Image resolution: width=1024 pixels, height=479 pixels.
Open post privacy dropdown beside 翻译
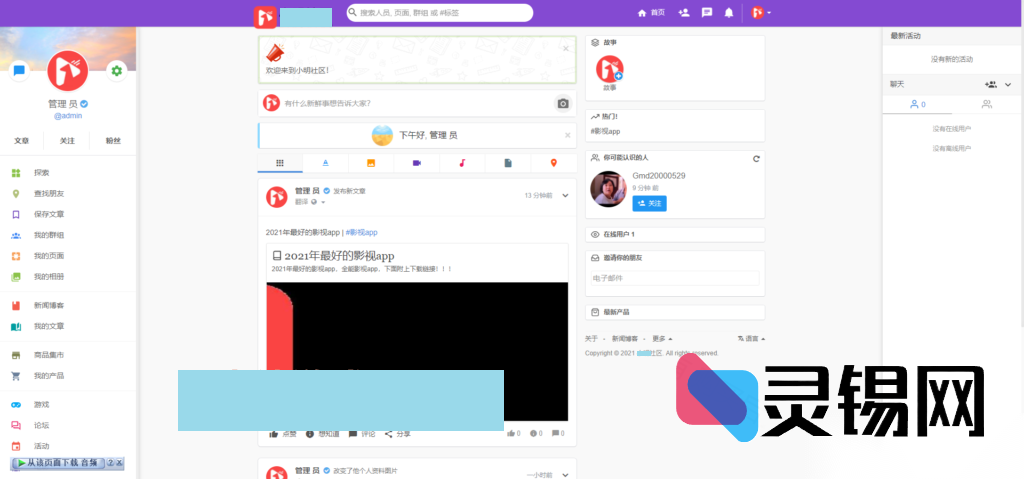click(318, 202)
